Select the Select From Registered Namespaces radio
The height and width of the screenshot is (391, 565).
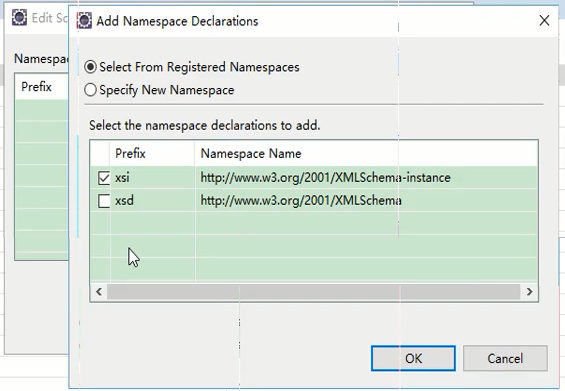point(90,67)
